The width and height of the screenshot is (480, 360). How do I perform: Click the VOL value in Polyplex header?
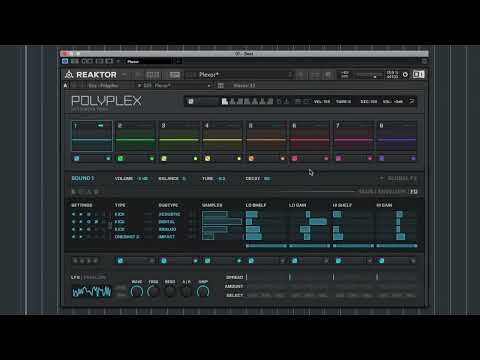[x=393, y=101]
